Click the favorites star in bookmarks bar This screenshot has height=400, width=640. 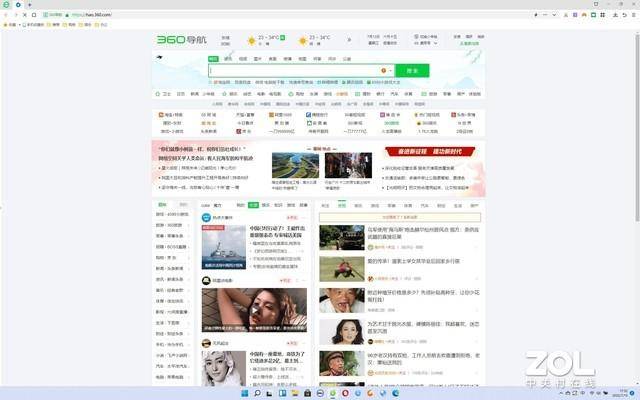click(6, 24)
